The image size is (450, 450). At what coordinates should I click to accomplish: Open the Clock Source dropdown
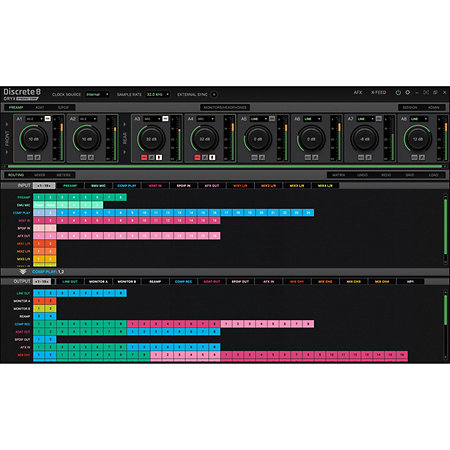click(97, 95)
